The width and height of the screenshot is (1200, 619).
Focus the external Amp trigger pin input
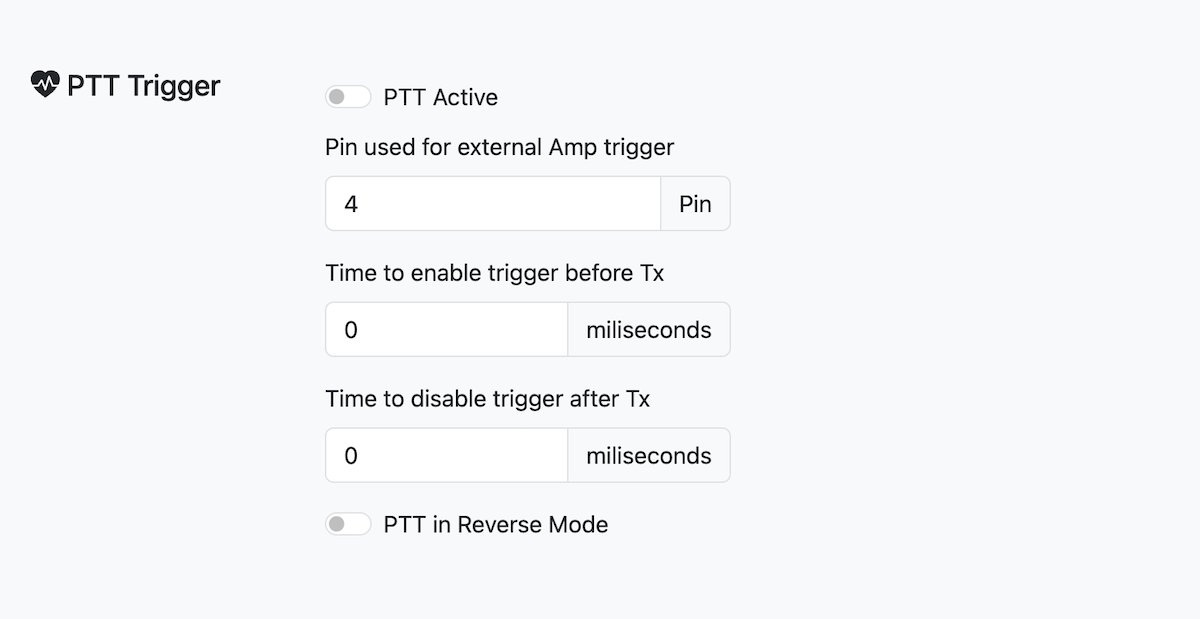pos(493,204)
